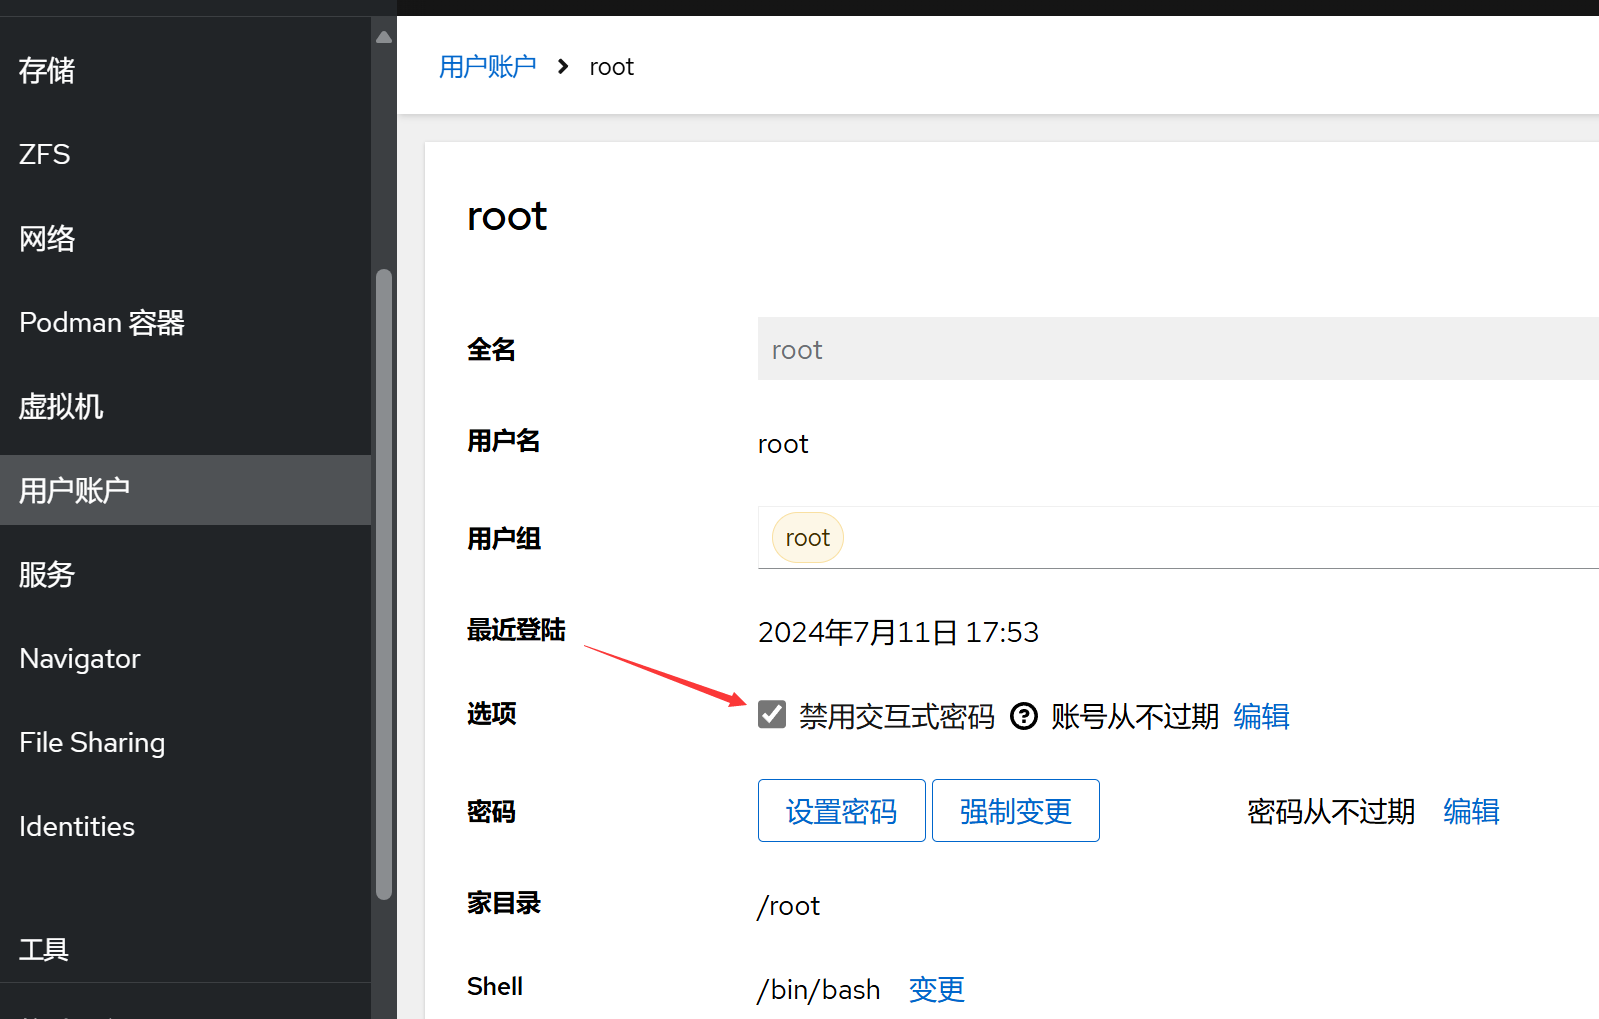Click 编辑 next to 账号从不过期
This screenshot has height=1019, width=1599.
pos(1261,716)
